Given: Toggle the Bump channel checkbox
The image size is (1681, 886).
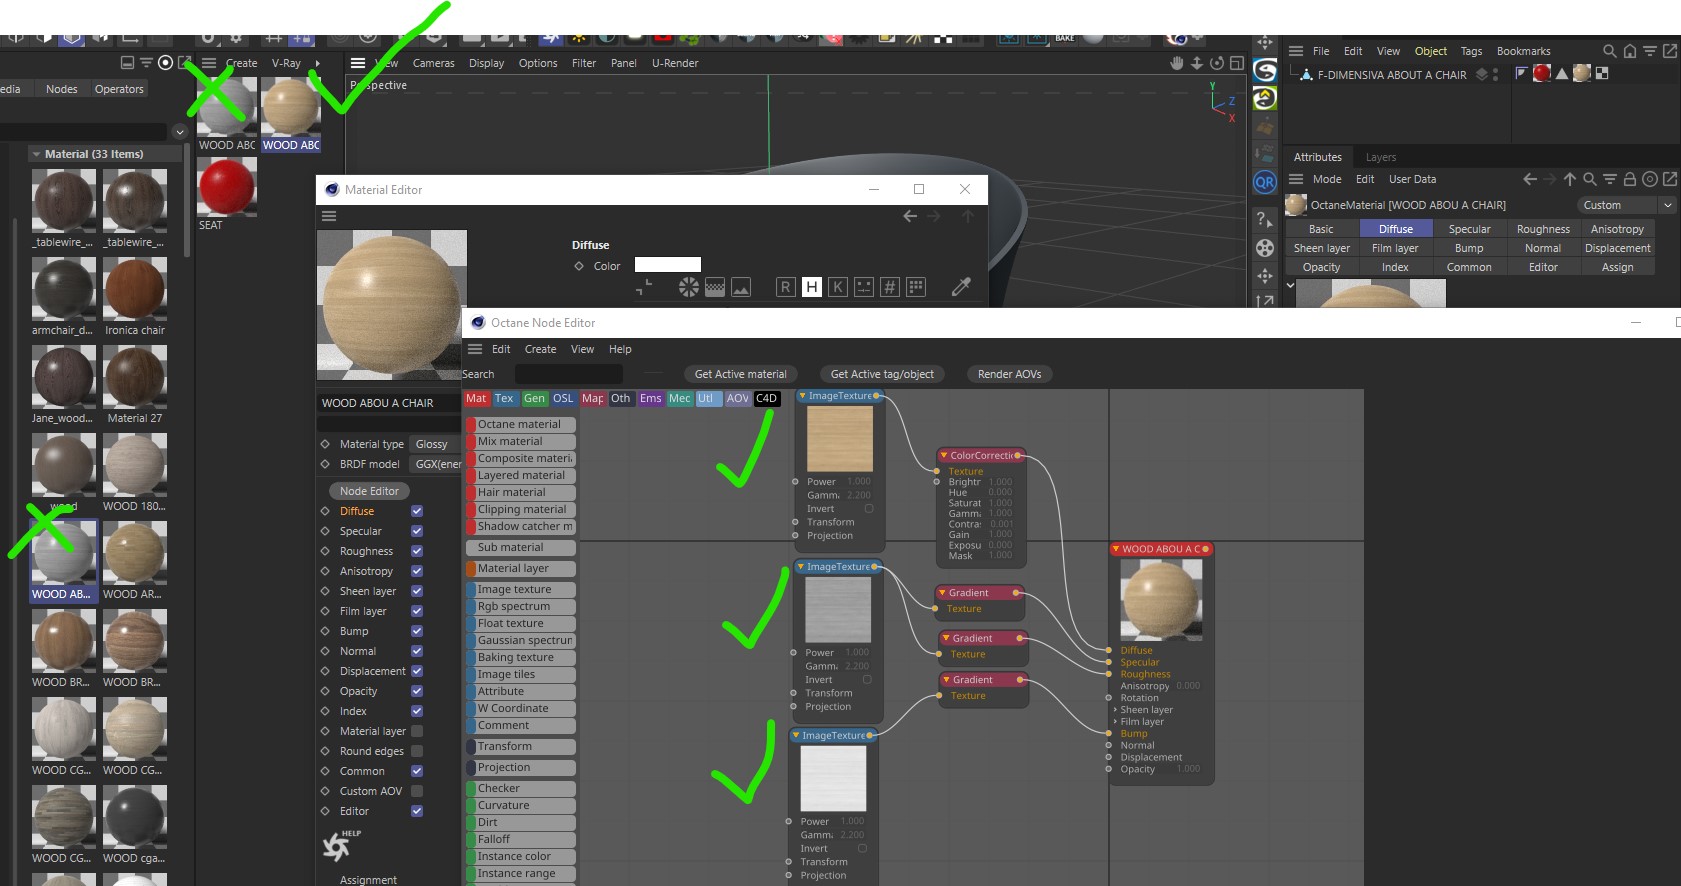Looking at the screenshot, I should click(417, 631).
